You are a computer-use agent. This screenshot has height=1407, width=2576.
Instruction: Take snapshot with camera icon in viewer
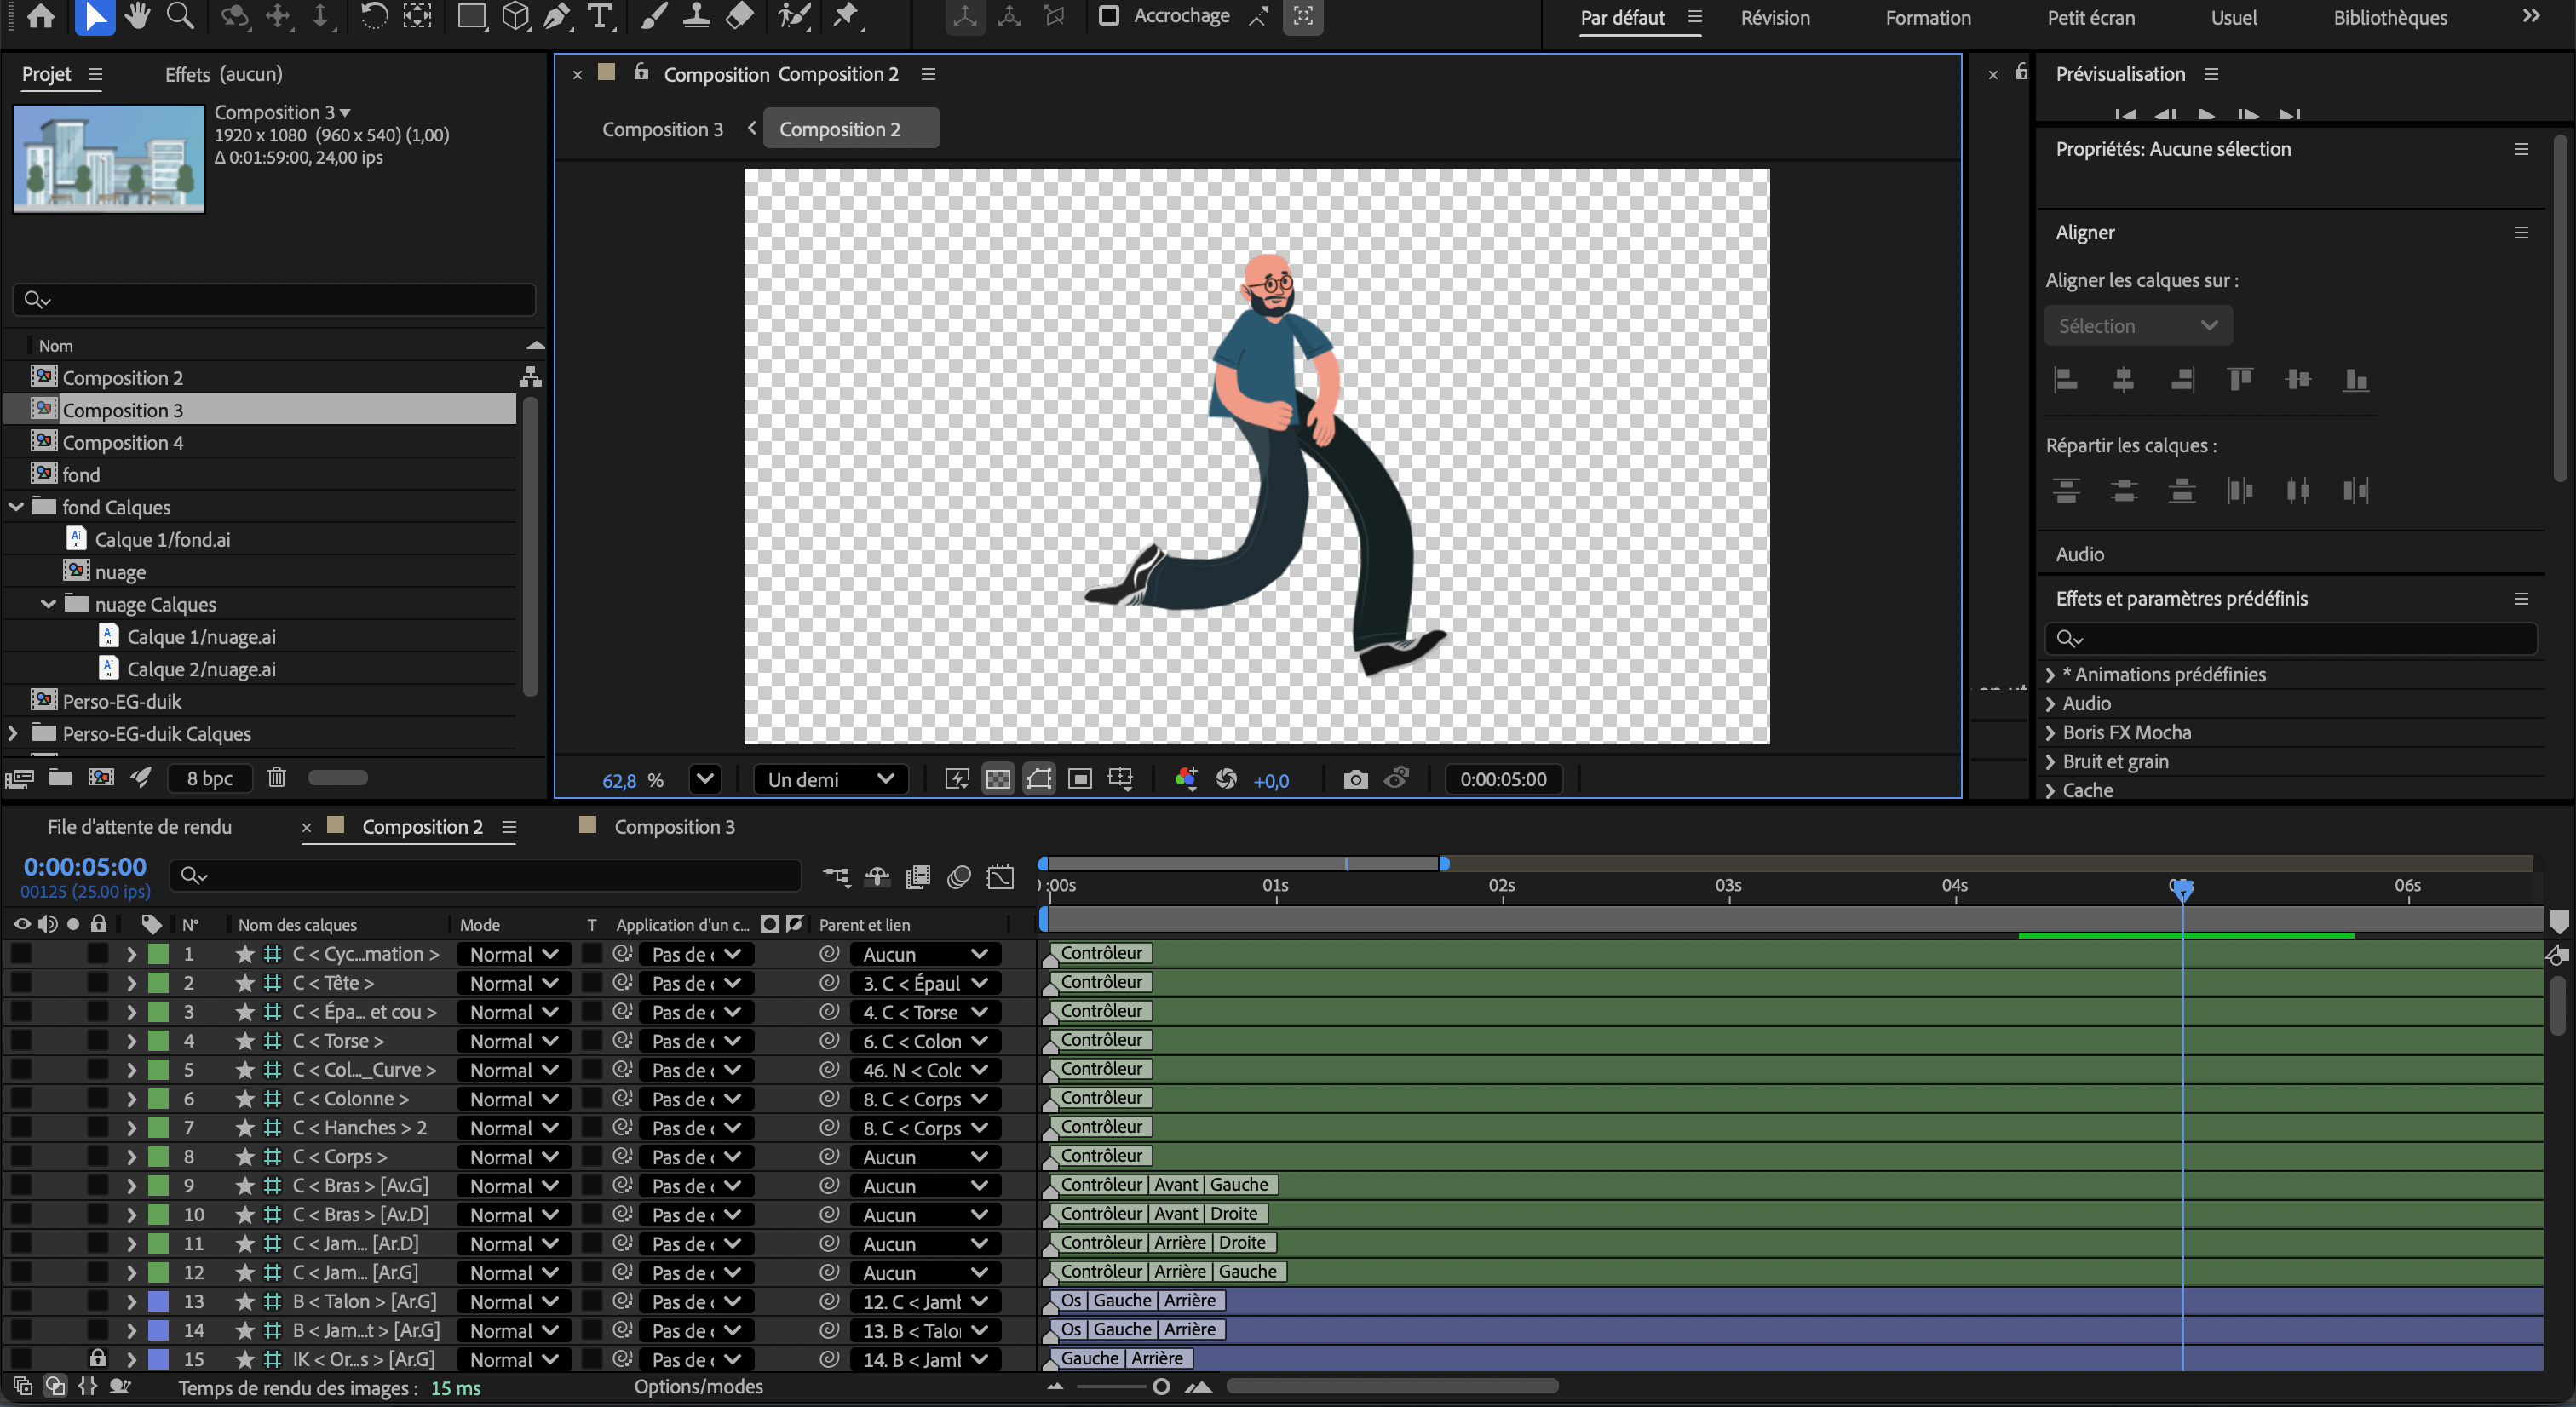pyautogui.click(x=1355, y=779)
